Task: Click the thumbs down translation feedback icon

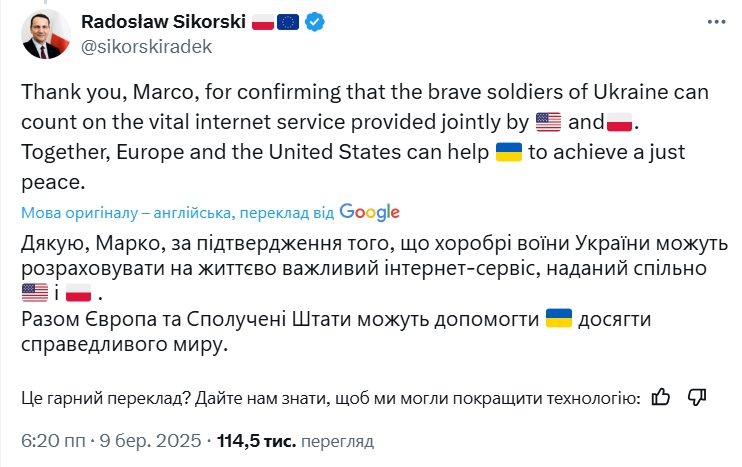Action: point(697,397)
